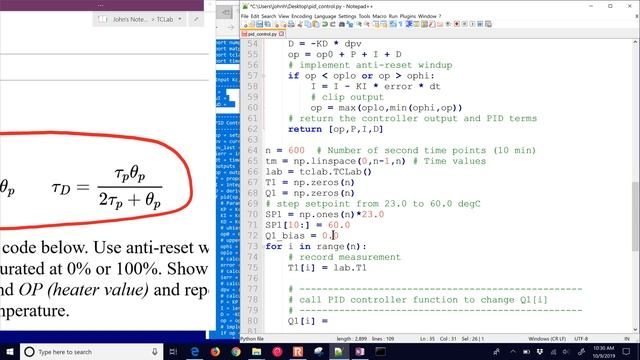Open the File menu
Image resolution: width=640 pixels, height=360 pixels.
coord(244,16)
